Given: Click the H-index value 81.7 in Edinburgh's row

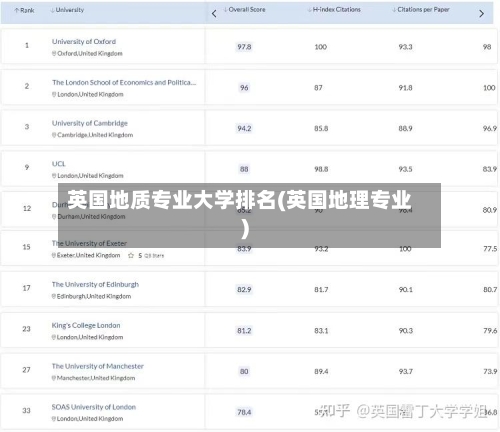Looking at the screenshot, I should pos(321,290).
